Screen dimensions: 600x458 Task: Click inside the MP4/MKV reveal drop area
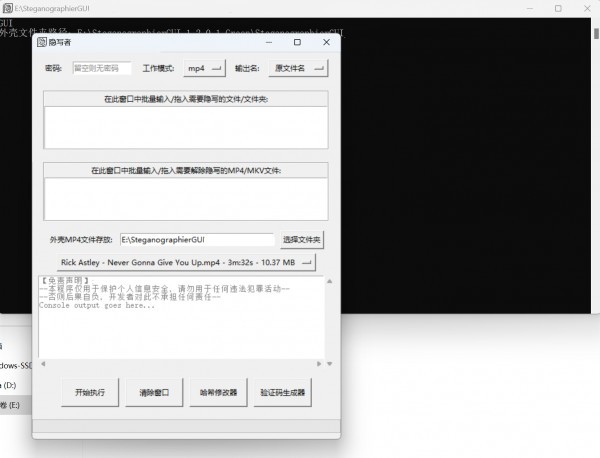pos(186,198)
